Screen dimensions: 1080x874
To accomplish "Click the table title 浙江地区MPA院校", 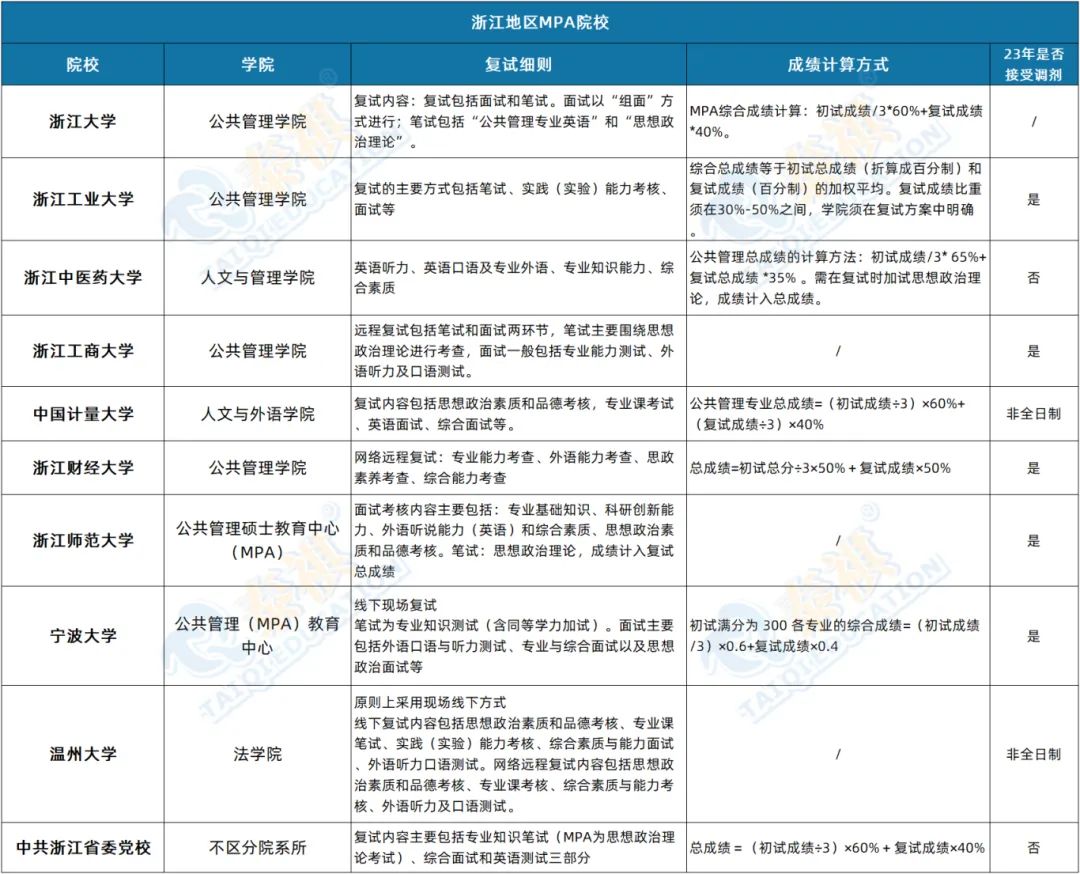I will 540,22.
